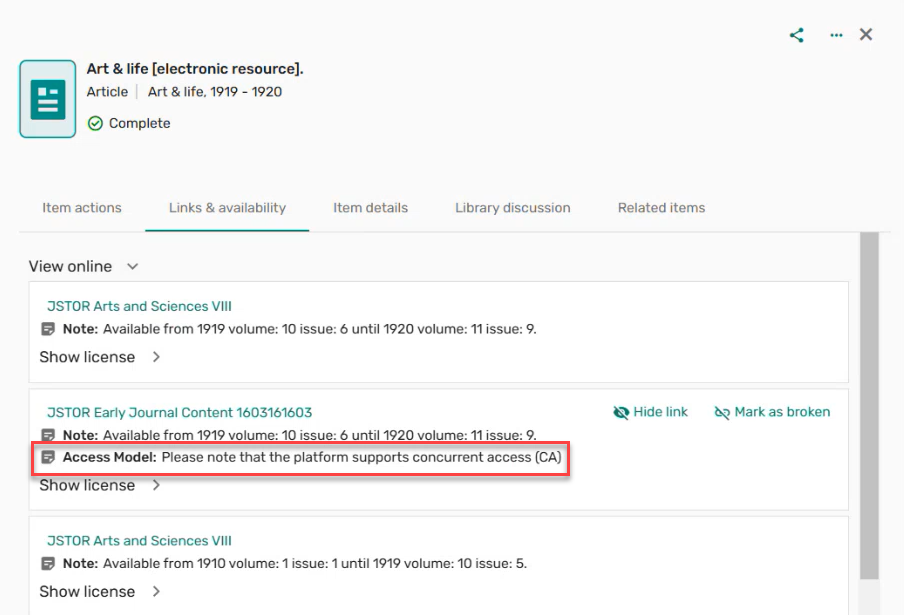Screen dimensions: 904x615
Task: Click the Access Model note icon
Action: [48, 458]
